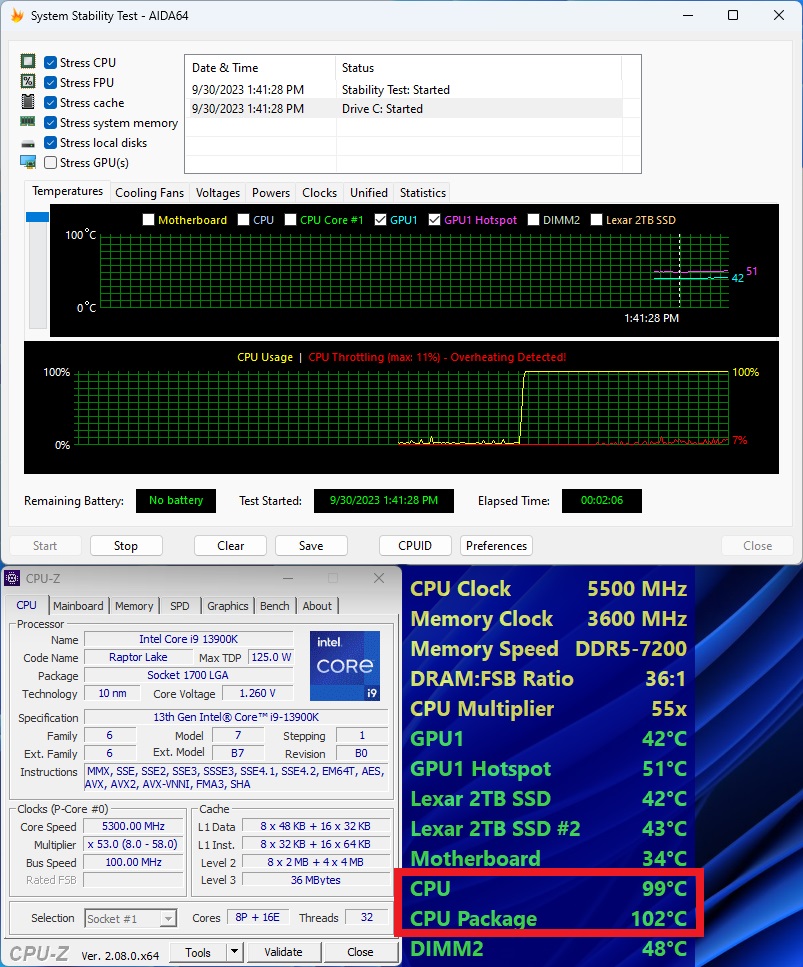Click the No battery status display
Image resolution: width=803 pixels, height=967 pixels.
point(176,501)
